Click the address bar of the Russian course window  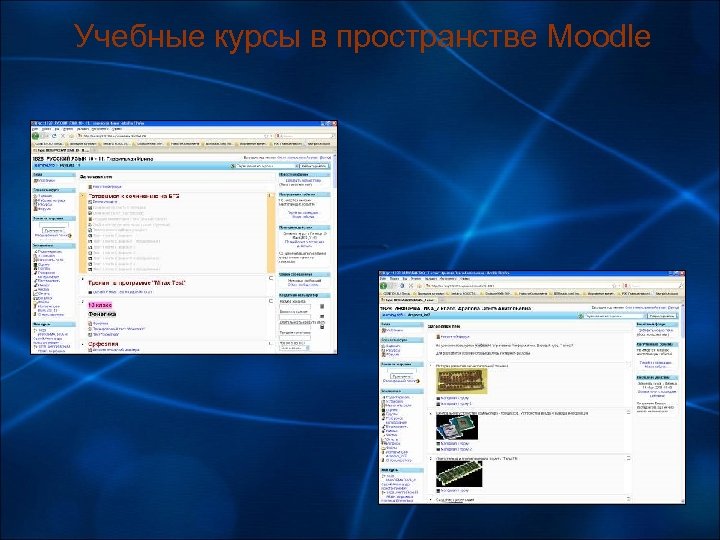174,136
